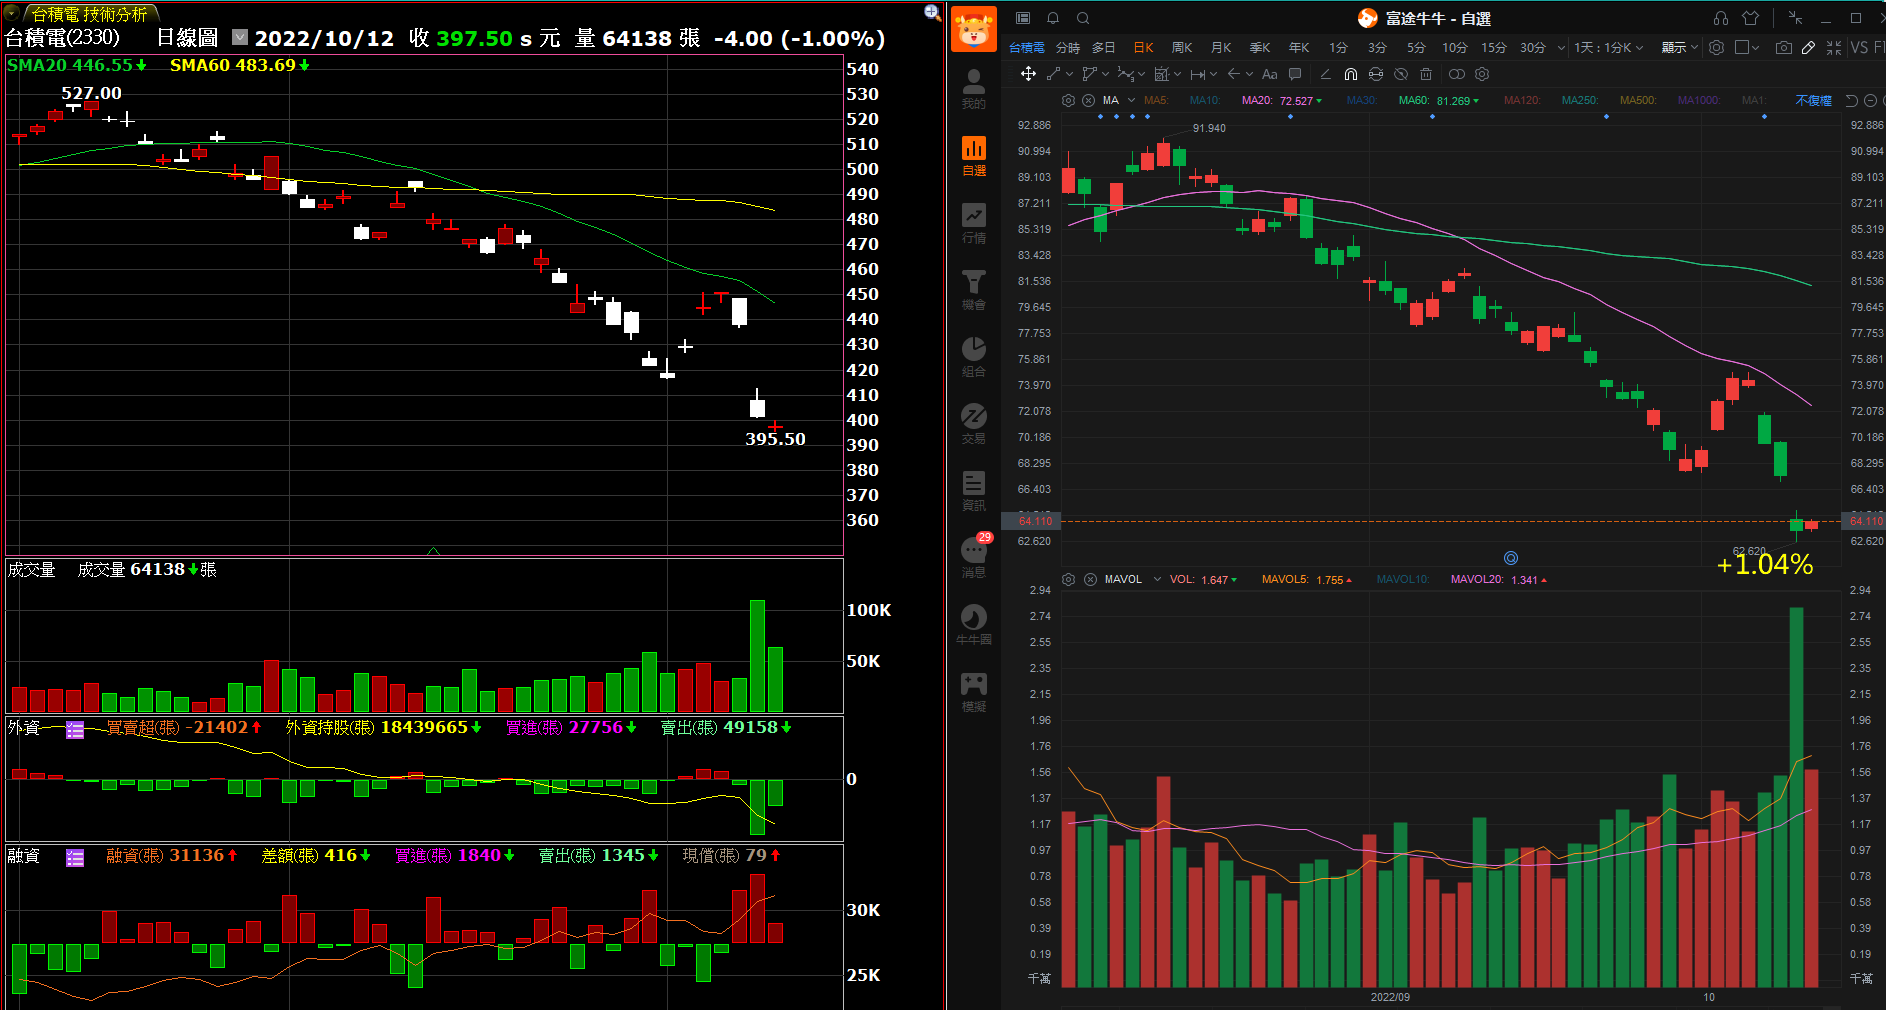Toggle hide drawings eye icon
This screenshot has height=1010, width=1886.
[x=1401, y=74]
